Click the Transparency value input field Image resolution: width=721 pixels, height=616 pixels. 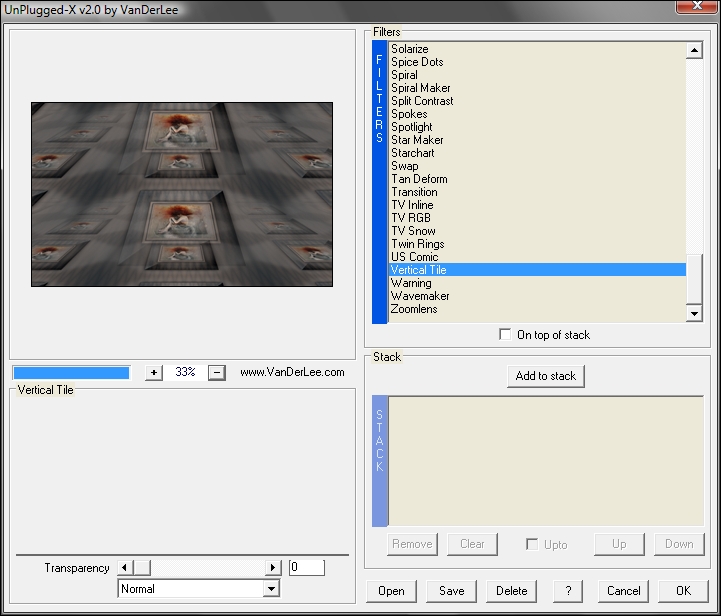pos(307,568)
